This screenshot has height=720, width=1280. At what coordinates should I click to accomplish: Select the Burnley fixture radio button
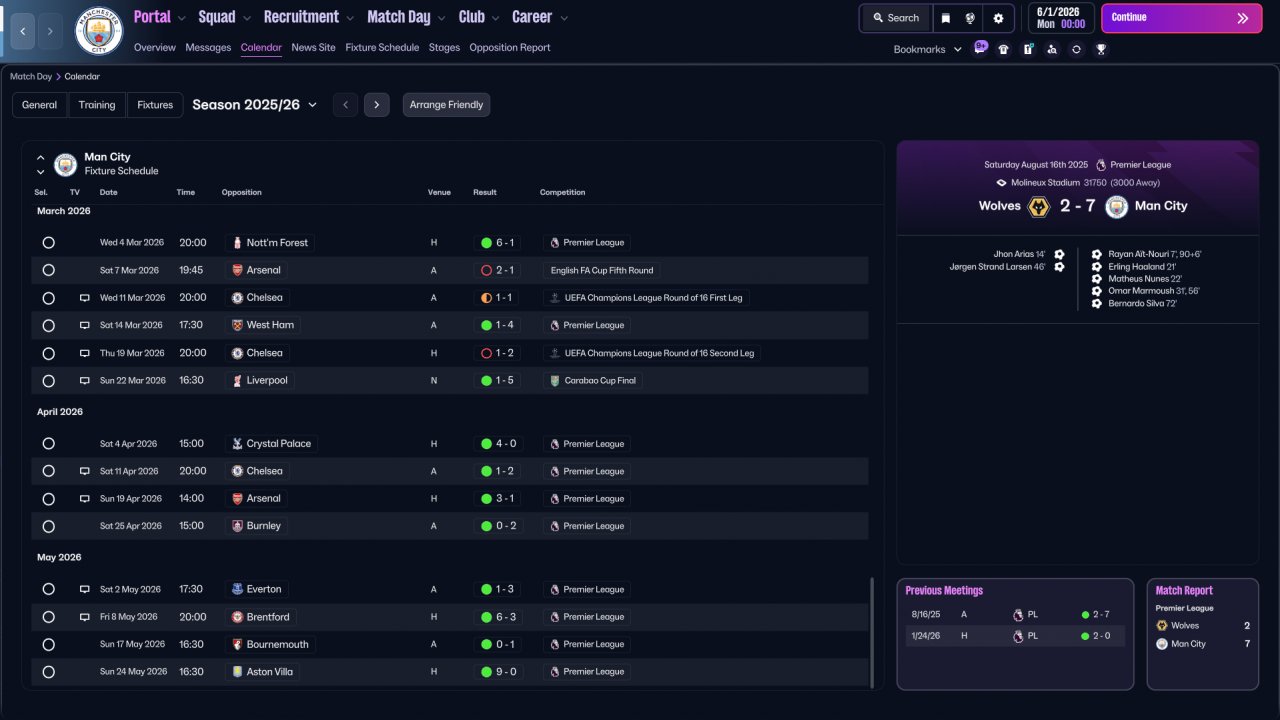[x=48, y=526]
